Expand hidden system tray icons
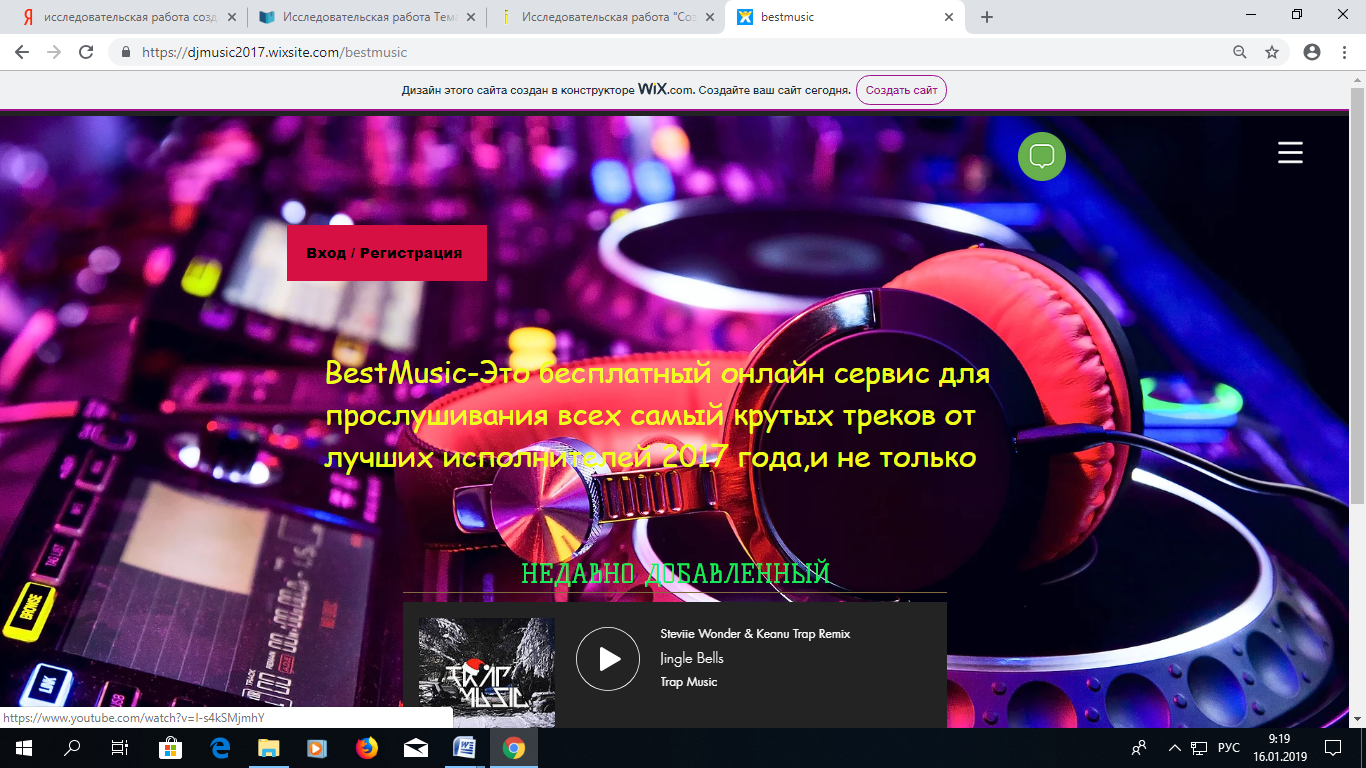 (x=1176, y=748)
